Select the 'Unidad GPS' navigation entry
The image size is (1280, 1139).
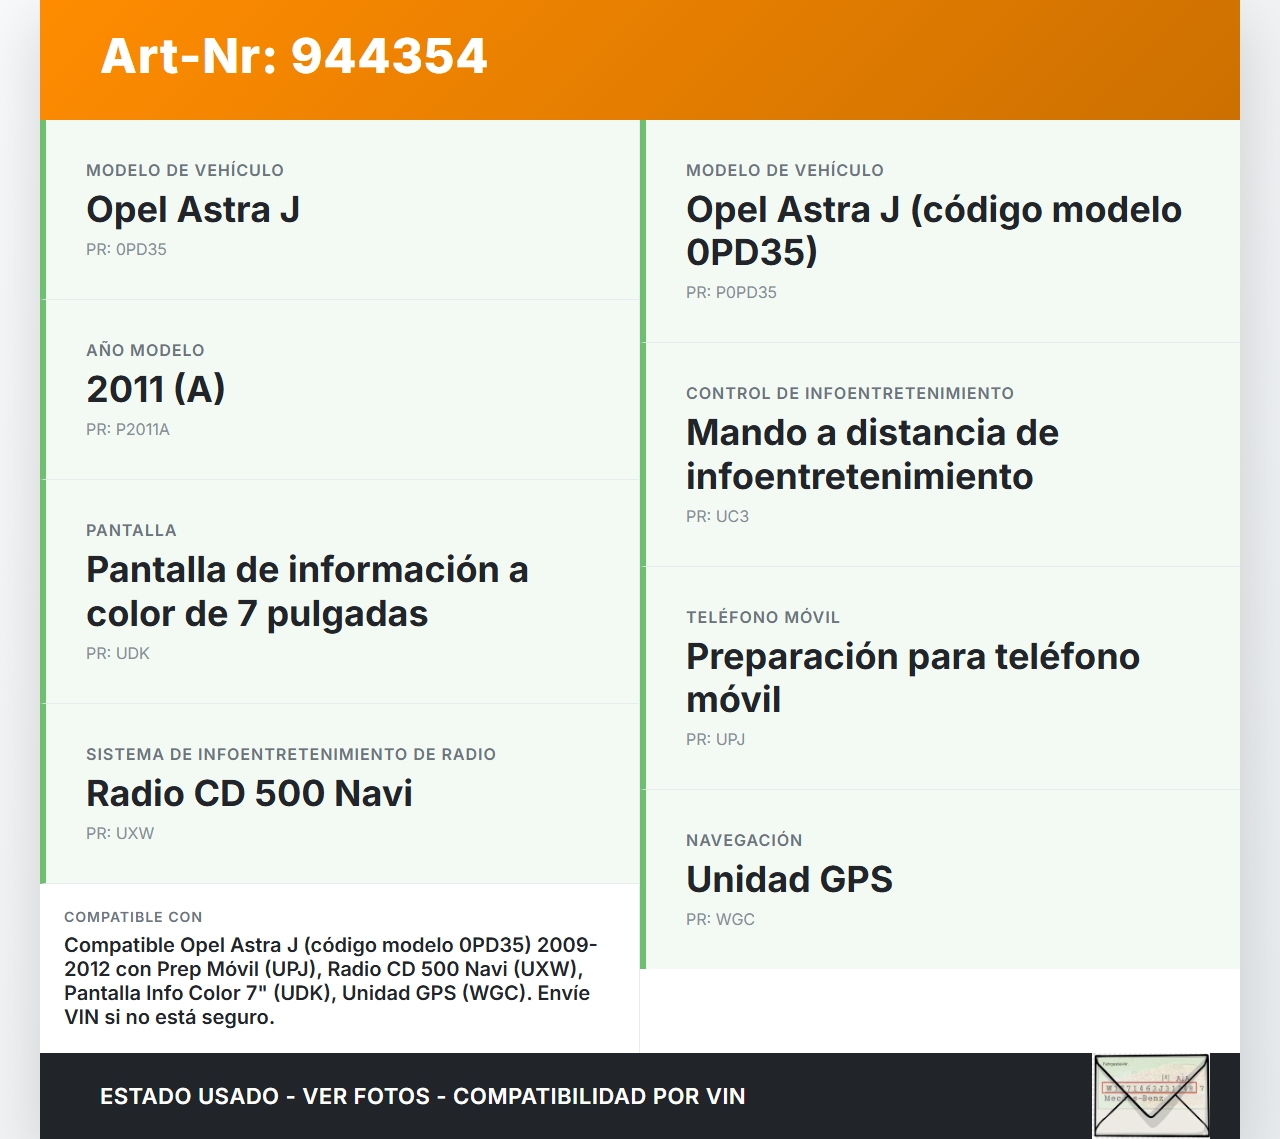(789, 880)
